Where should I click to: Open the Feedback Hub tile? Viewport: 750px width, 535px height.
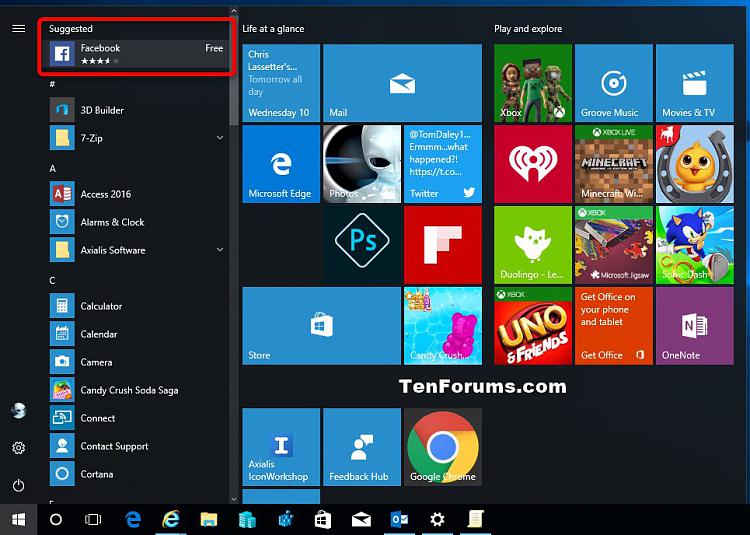pyautogui.click(x=361, y=446)
